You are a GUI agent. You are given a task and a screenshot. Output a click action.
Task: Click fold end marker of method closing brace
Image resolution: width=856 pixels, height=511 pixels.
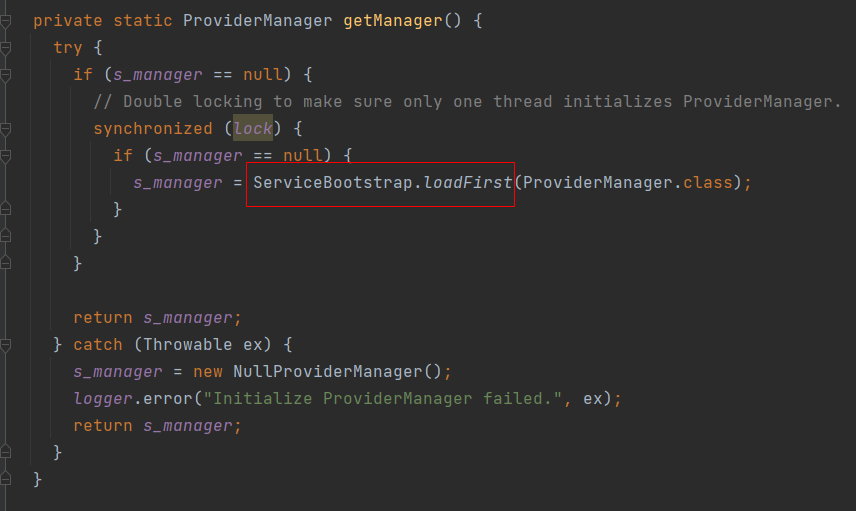(5, 480)
